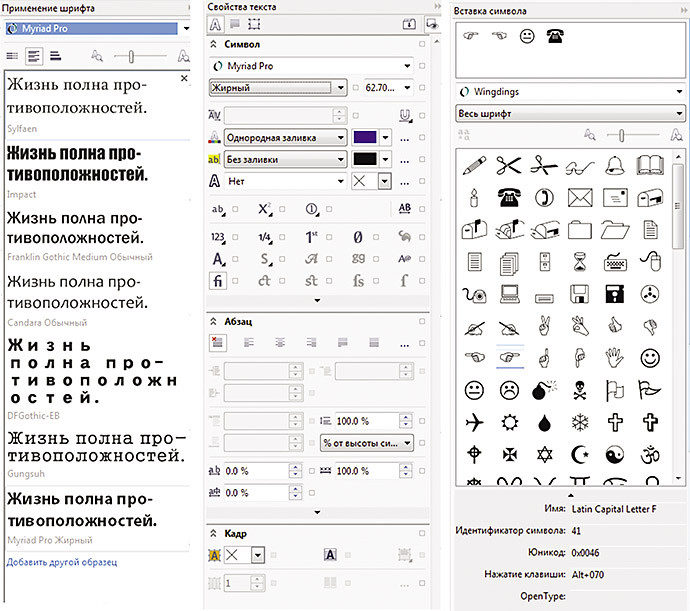Expand the Однородная заливка fill type dropdown
The height and width of the screenshot is (611, 690).
340,137
